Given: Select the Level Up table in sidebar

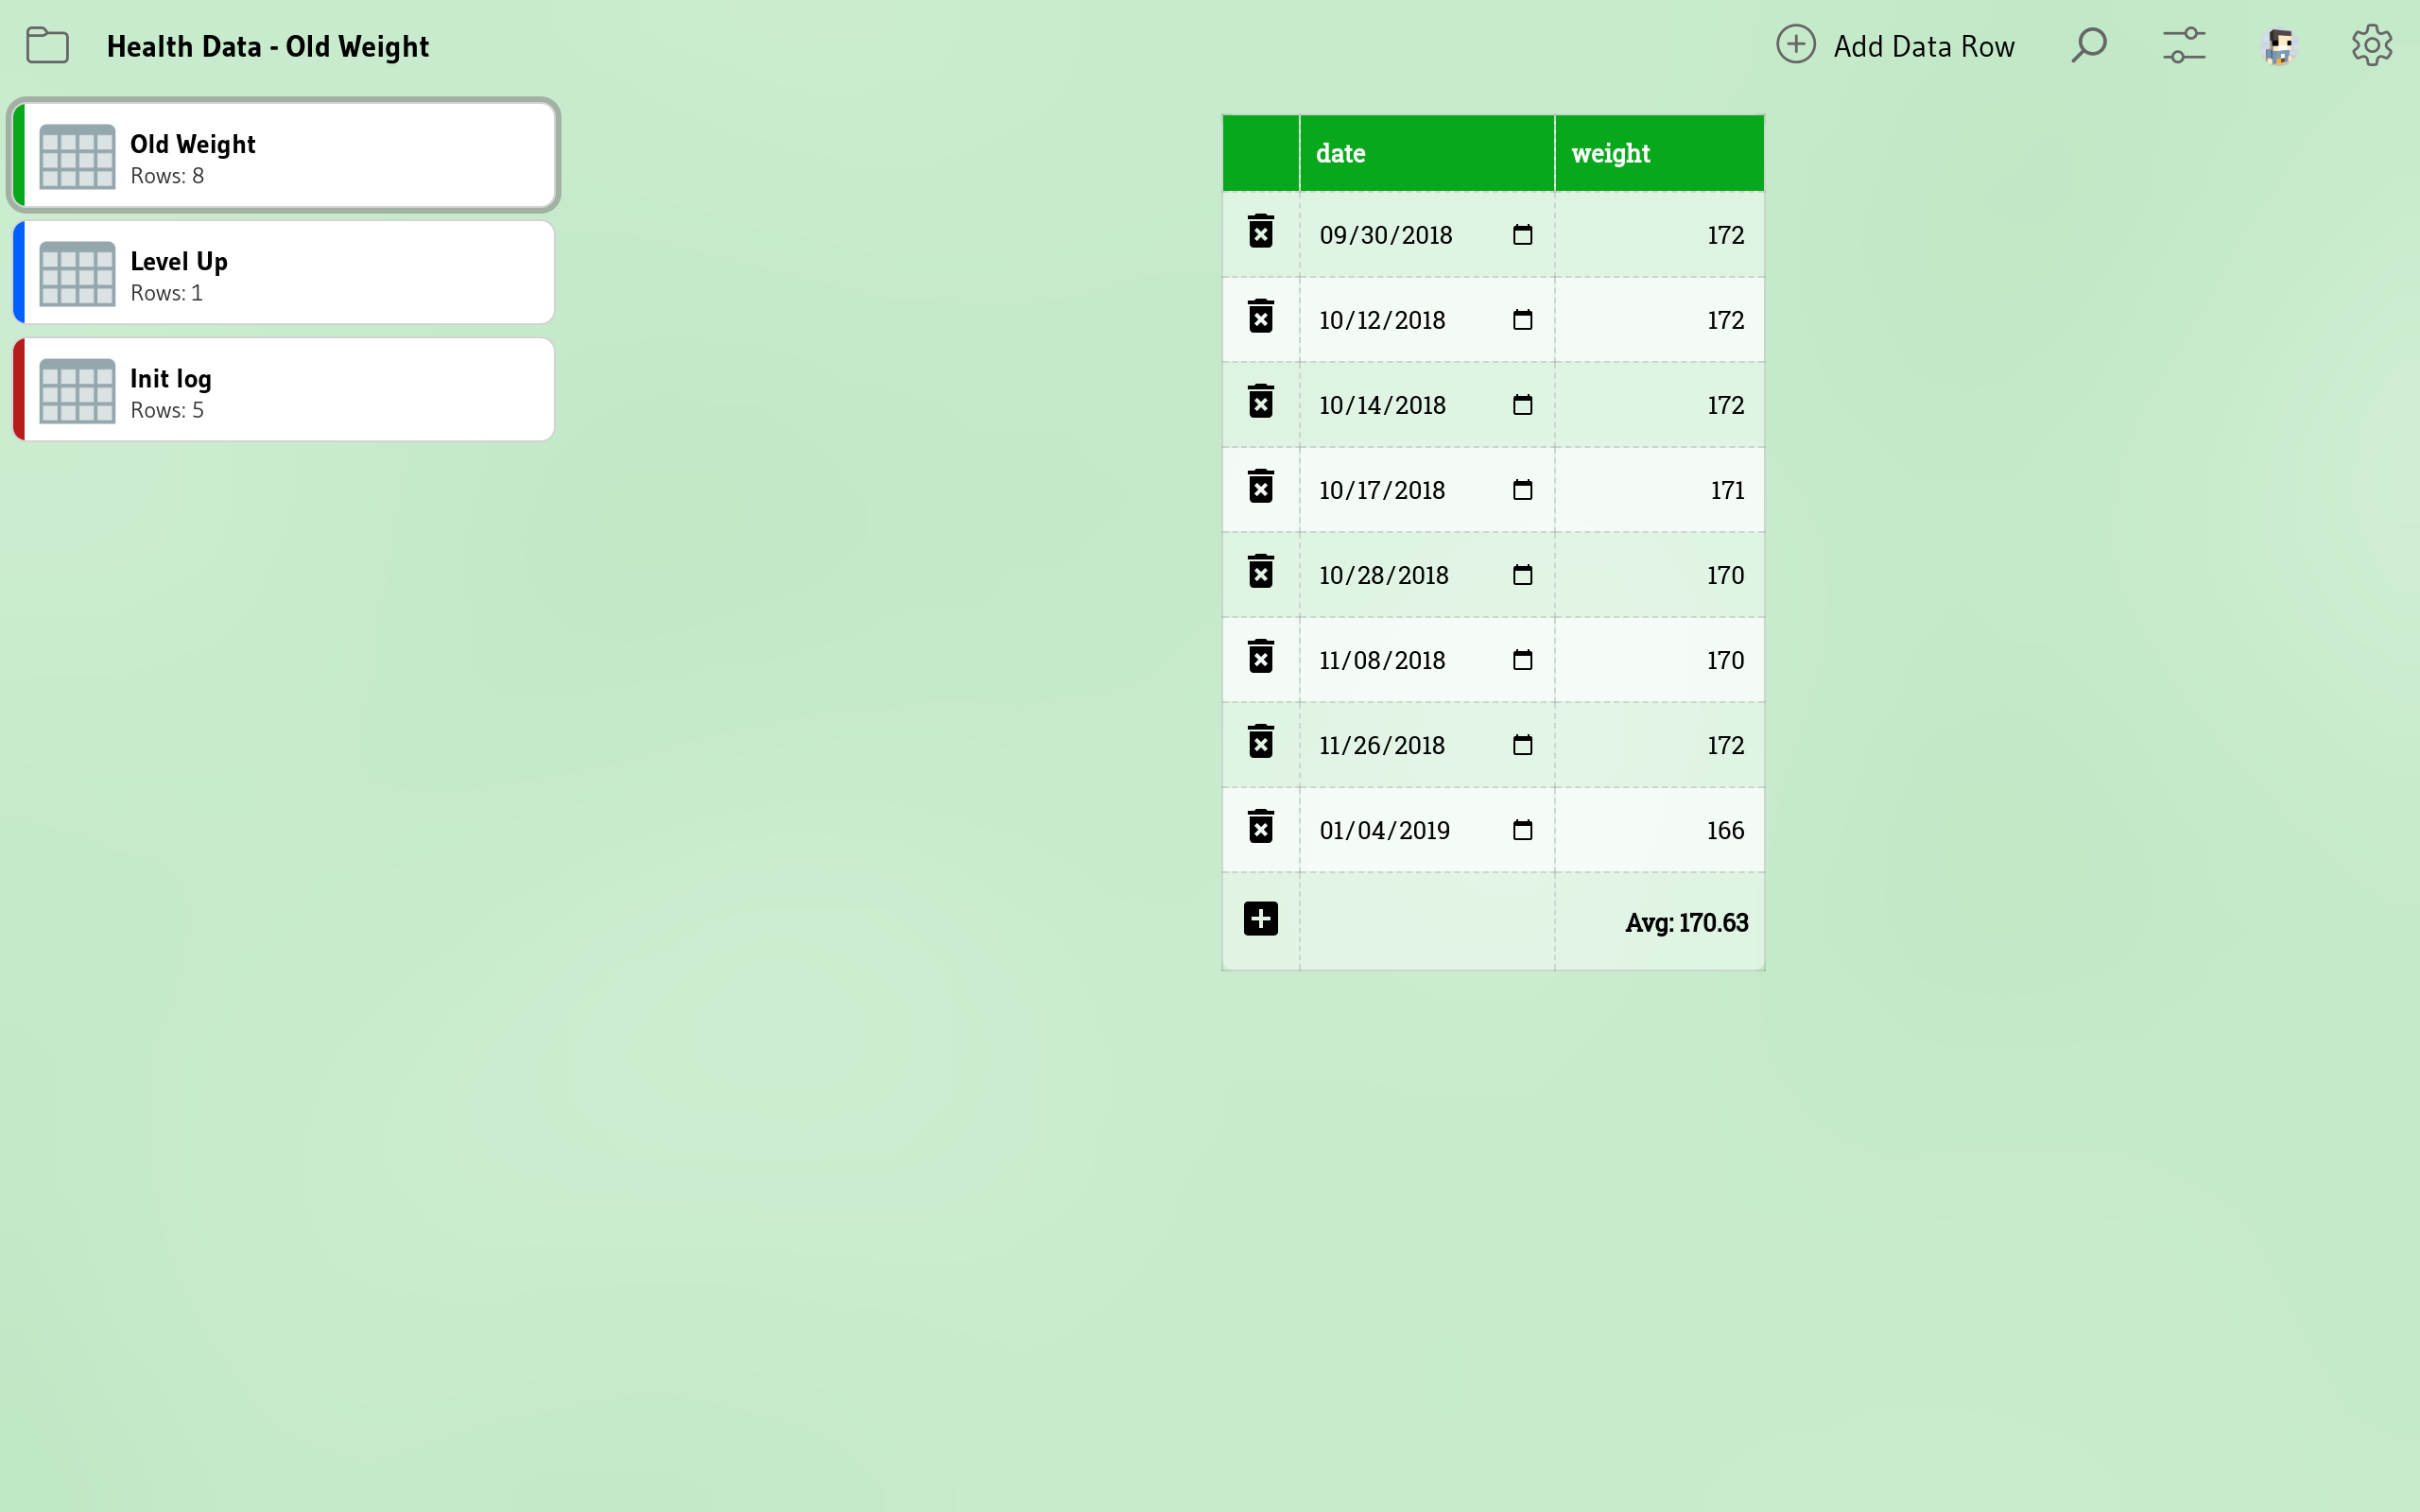Looking at the screenshot, I should (285, 273).
